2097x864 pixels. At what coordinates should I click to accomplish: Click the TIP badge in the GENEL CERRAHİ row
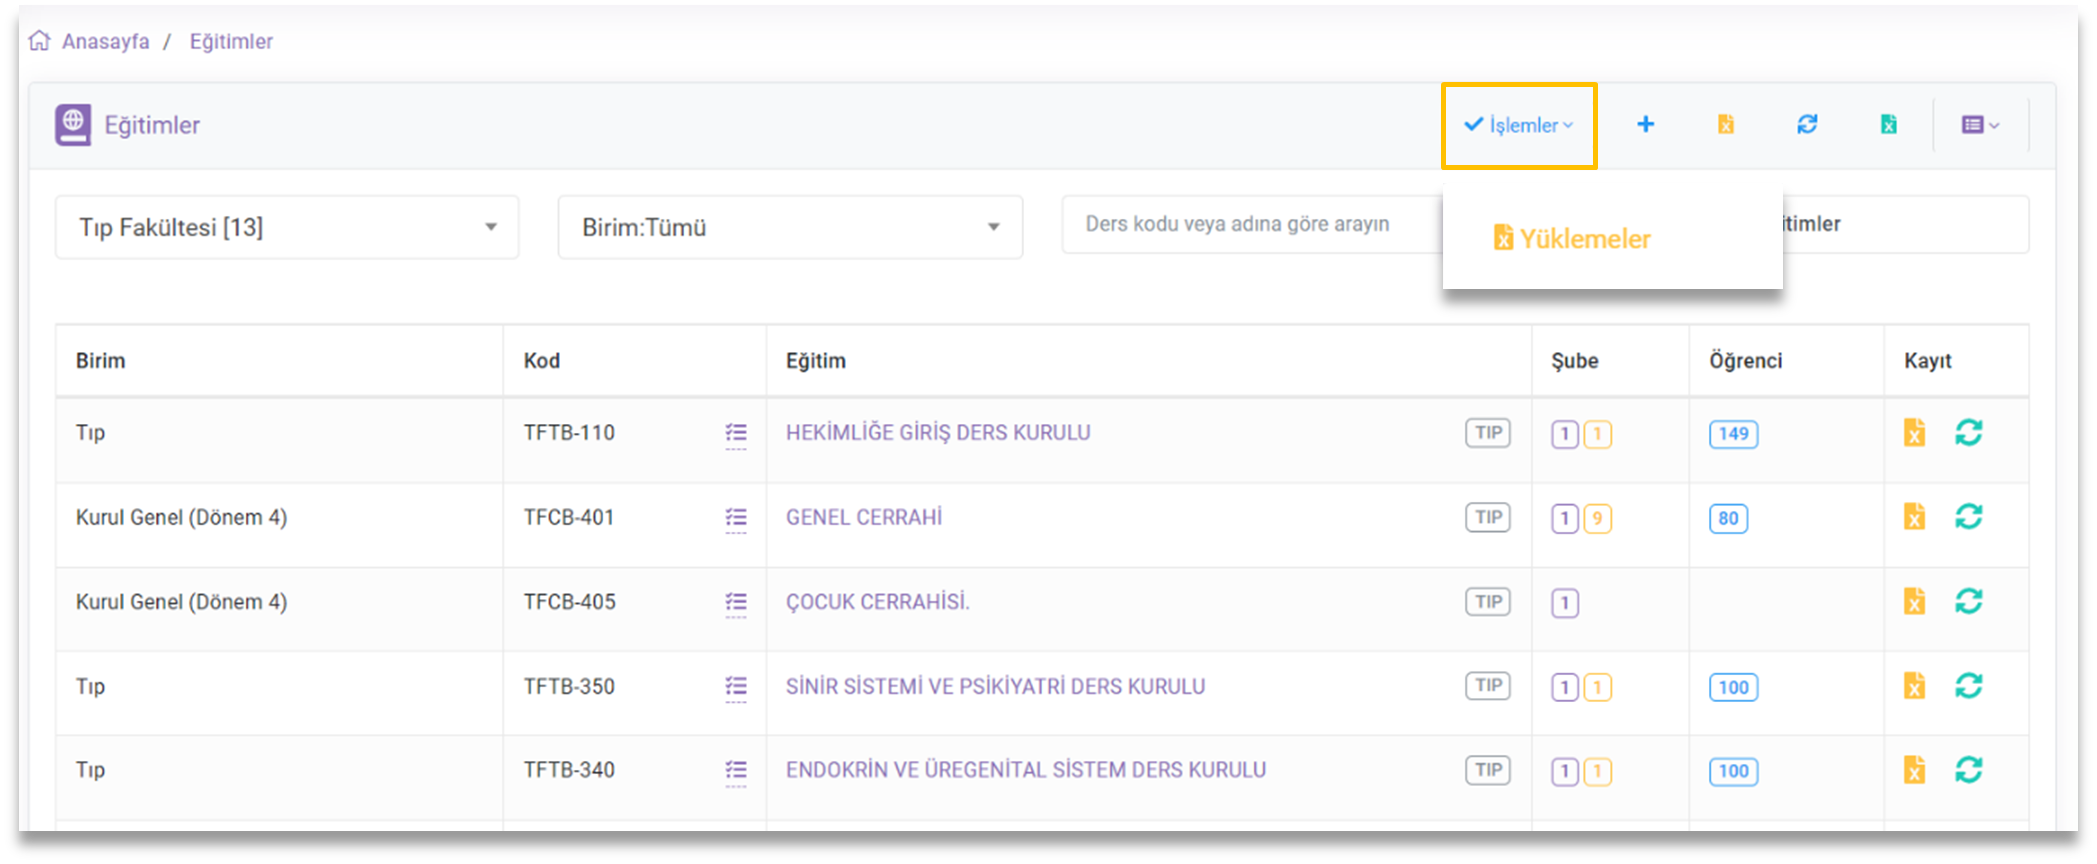click(1488, 517)
